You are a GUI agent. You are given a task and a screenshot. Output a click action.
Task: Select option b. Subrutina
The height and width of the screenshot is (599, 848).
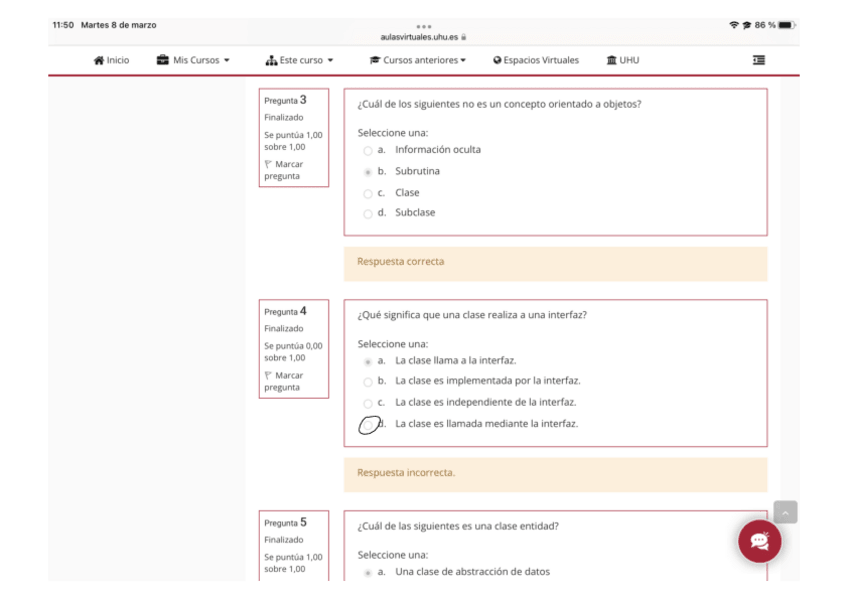tap(368, 172)
